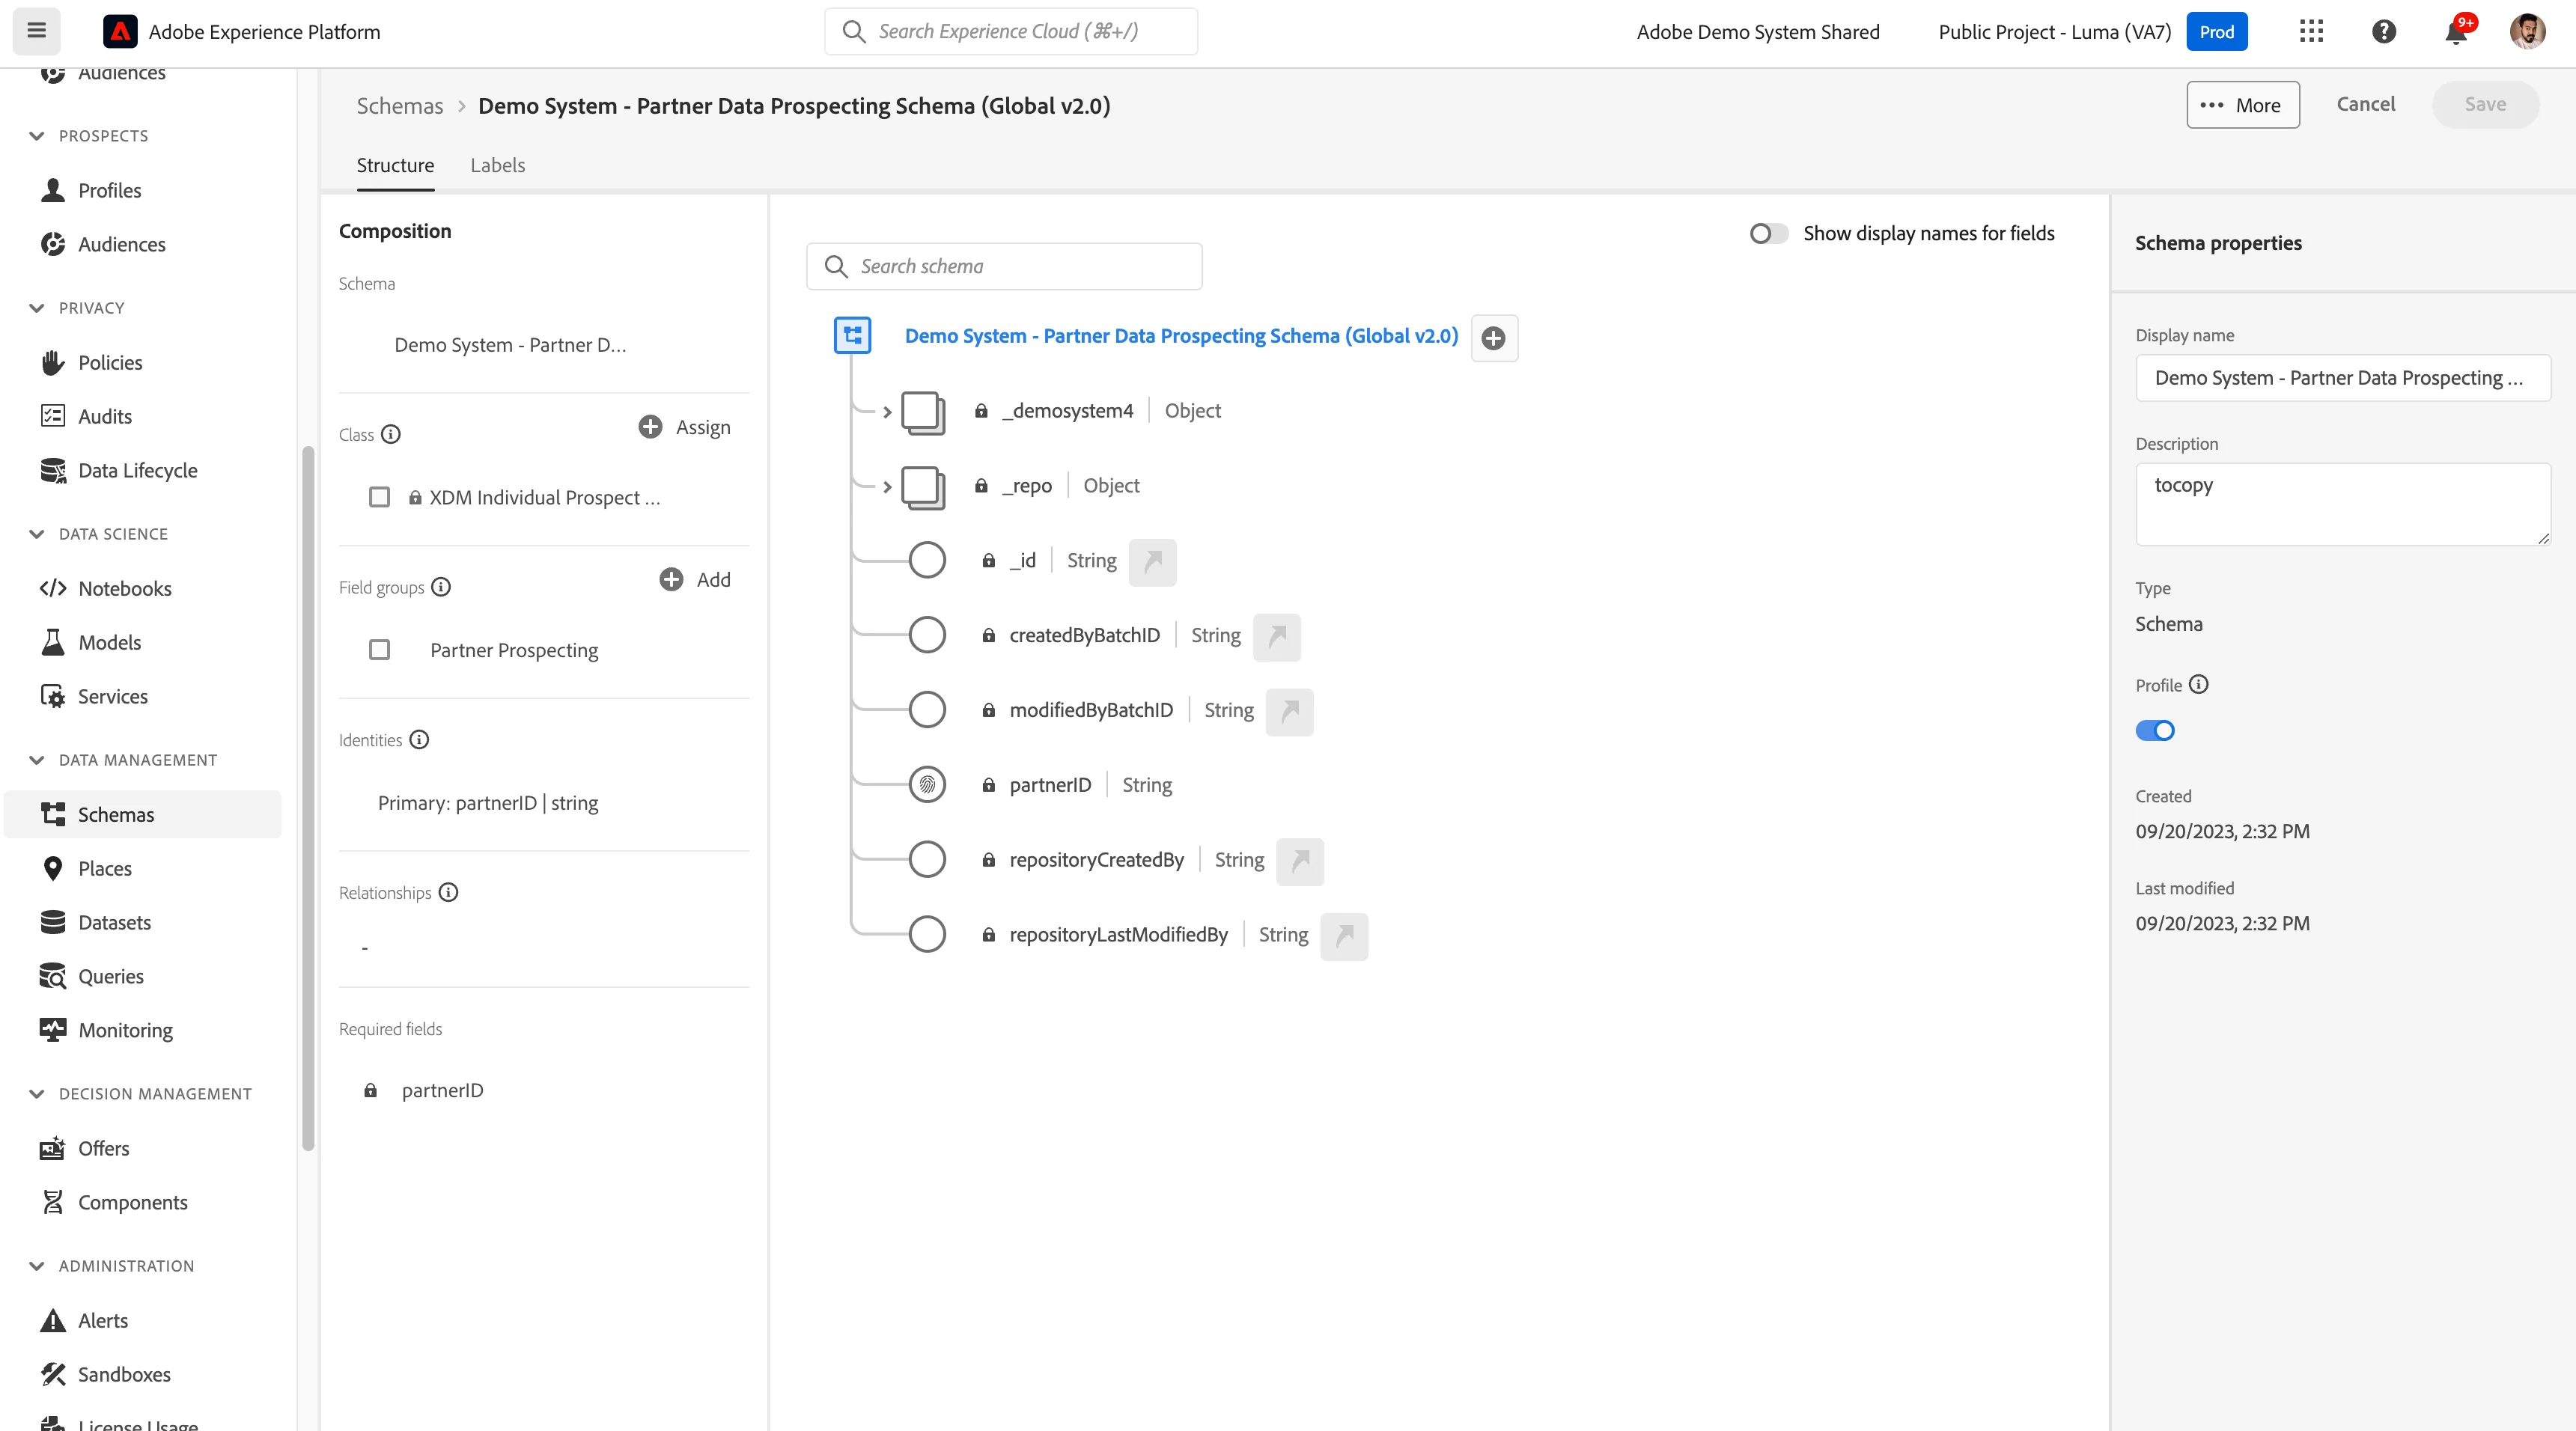The image size is (2576, 1431).
Task: Click the Profile info icon in properties
Action: 2199,685
